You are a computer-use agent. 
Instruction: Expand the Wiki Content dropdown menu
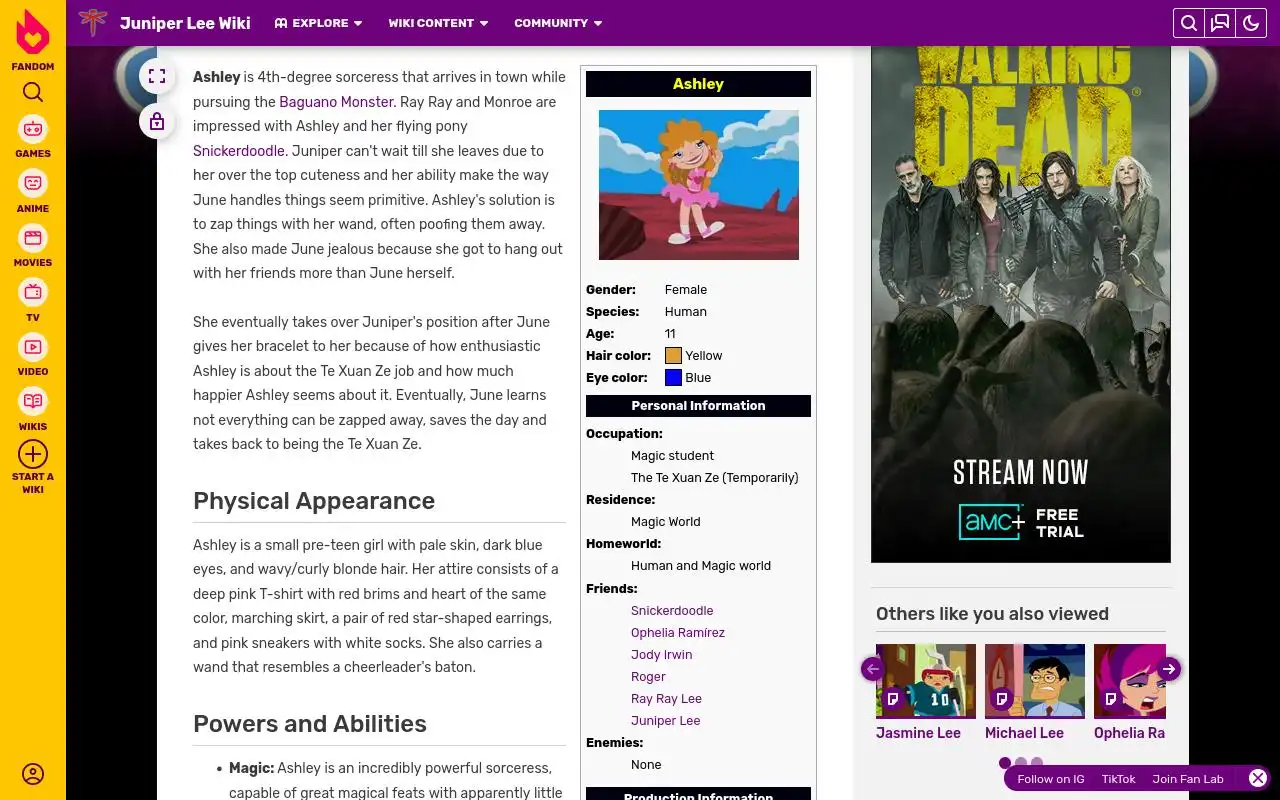click(x=439, y=23)
